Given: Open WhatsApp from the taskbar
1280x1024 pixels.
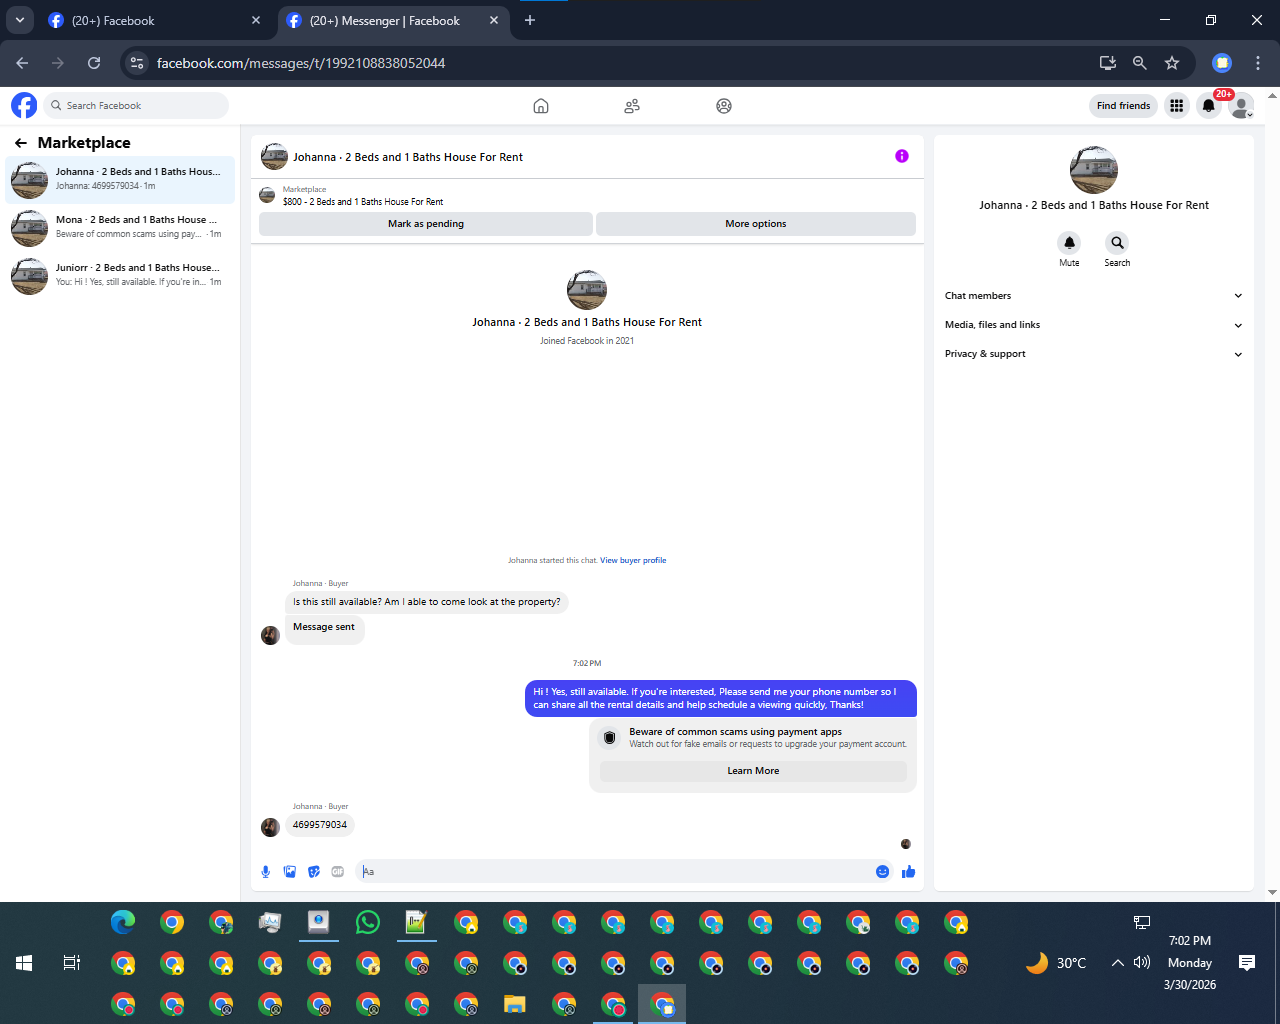Looking at the screenshot, I should [x=368, y=922].
